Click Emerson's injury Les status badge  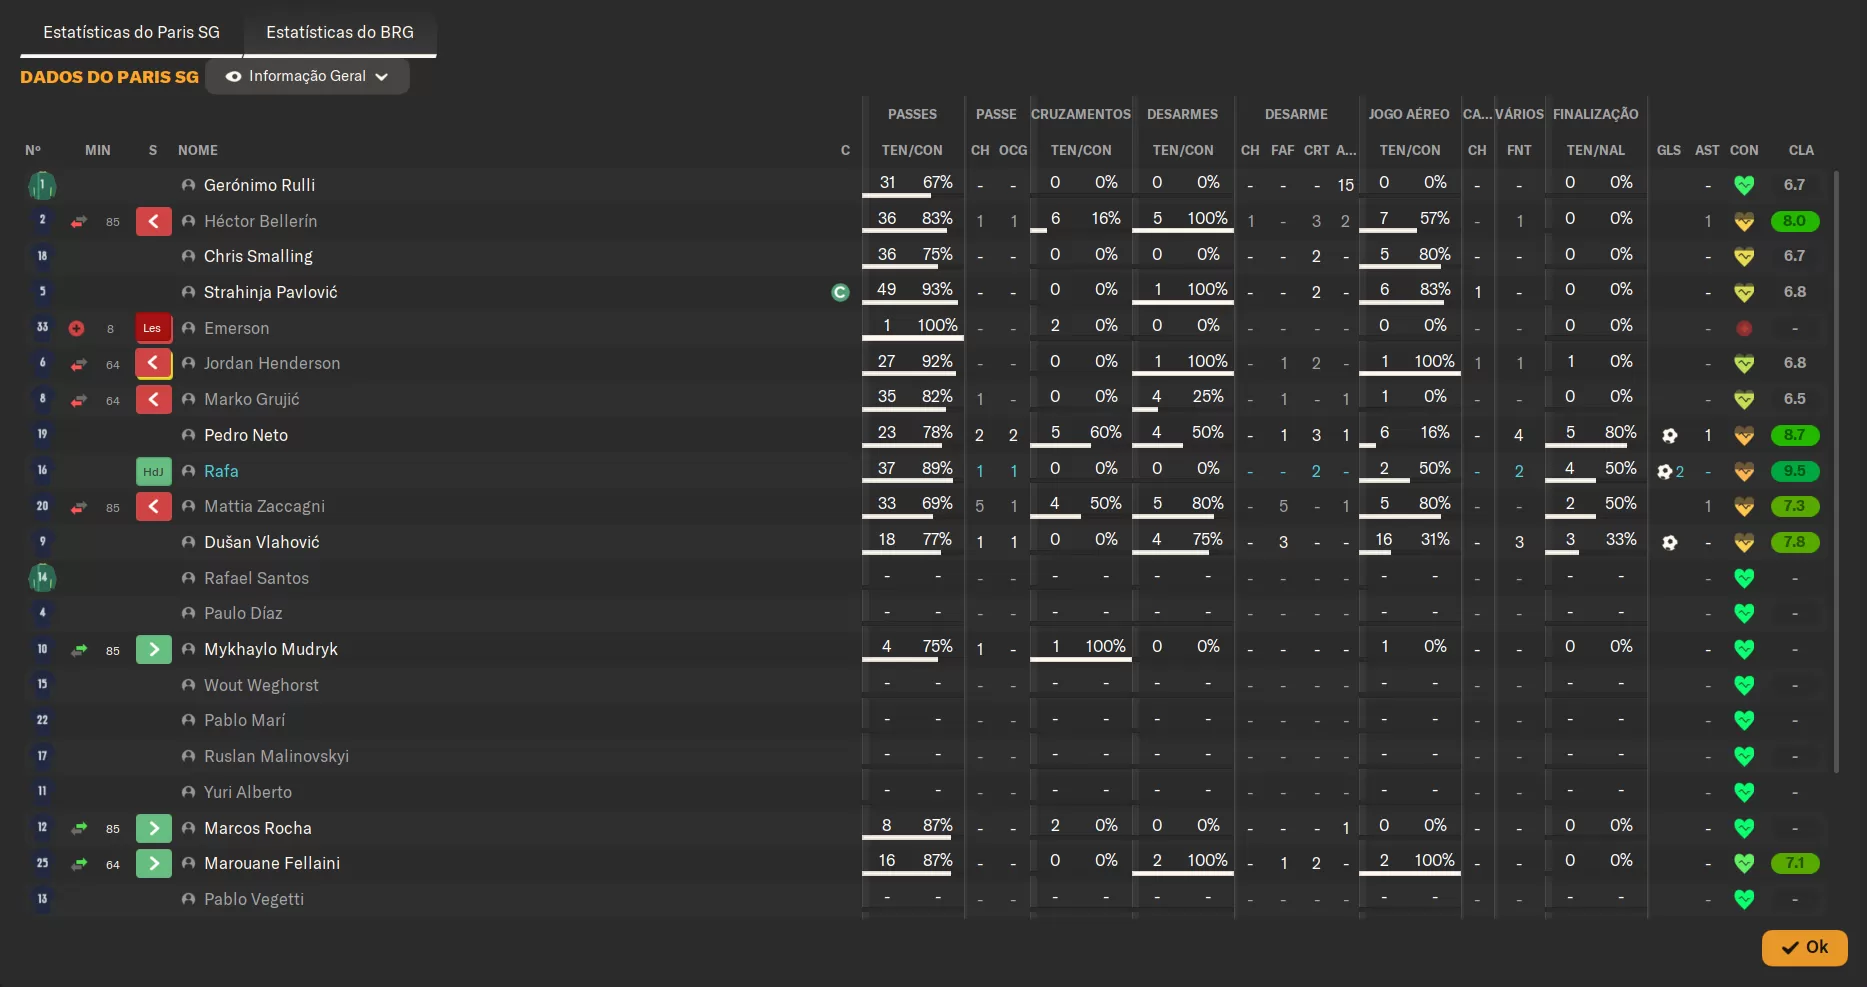pos(154,328)
